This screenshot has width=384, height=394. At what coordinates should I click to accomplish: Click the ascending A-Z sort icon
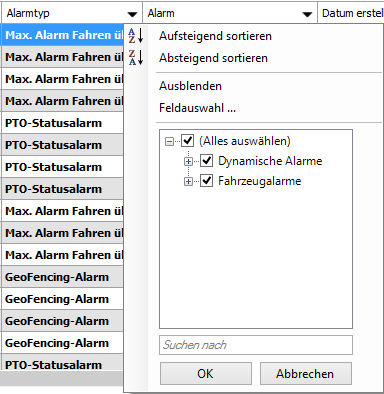pyautogui.click(x=136, y=36)
